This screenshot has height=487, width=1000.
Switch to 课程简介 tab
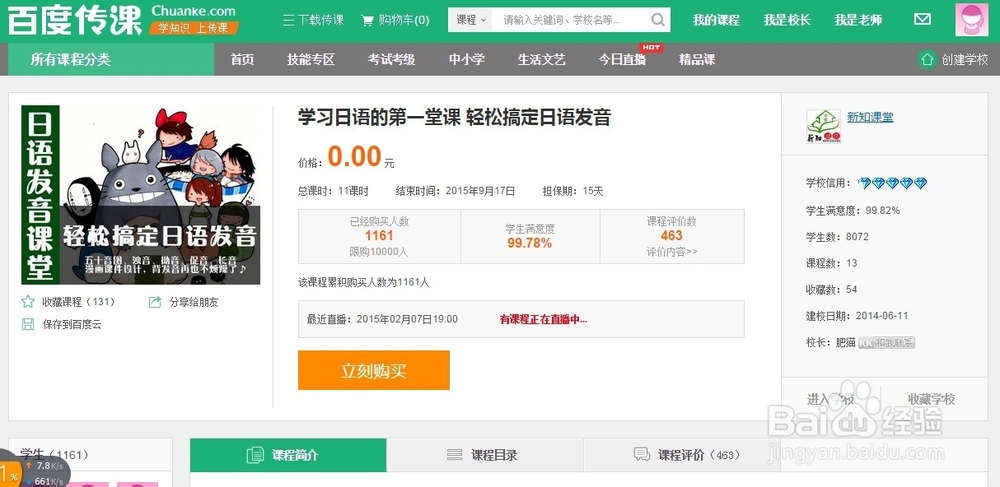[288, 455]
